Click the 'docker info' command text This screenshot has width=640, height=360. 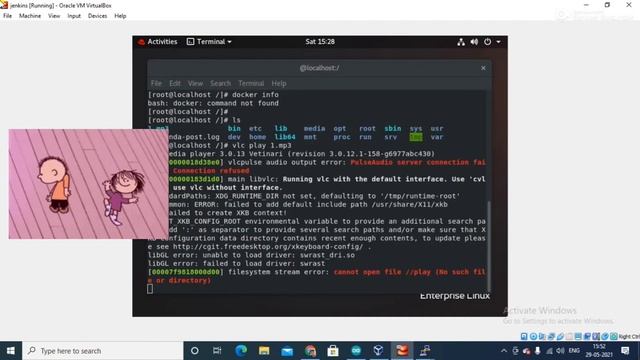point(255,95)
